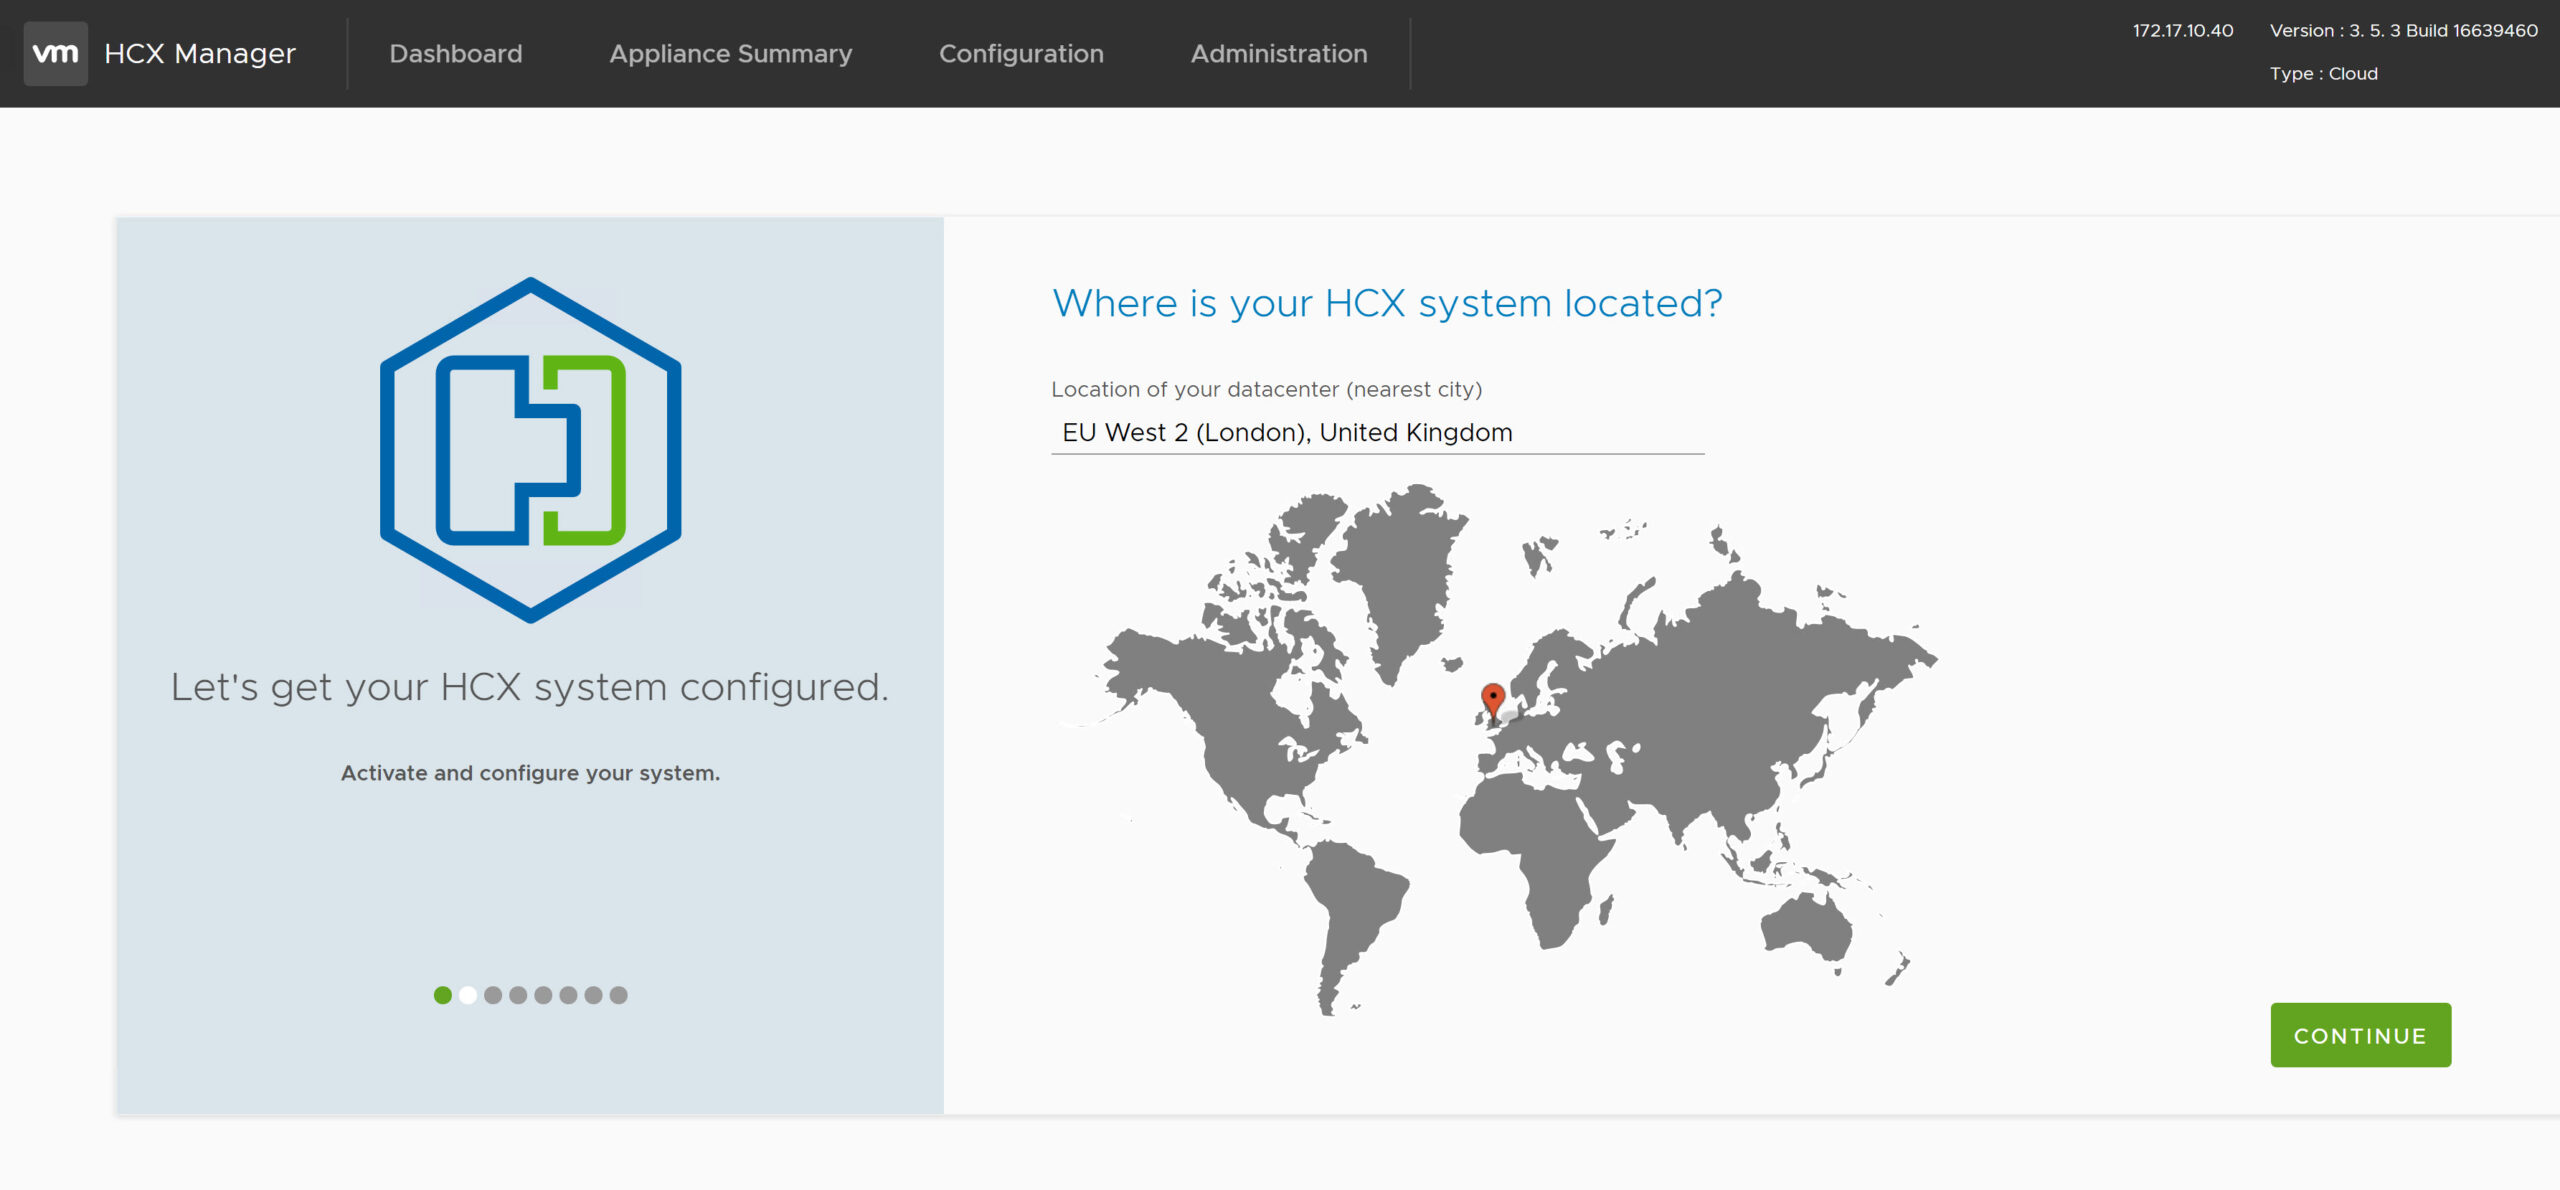Select the last wizard step dot
This screenshot has height=1190, width=2560.
618,995
